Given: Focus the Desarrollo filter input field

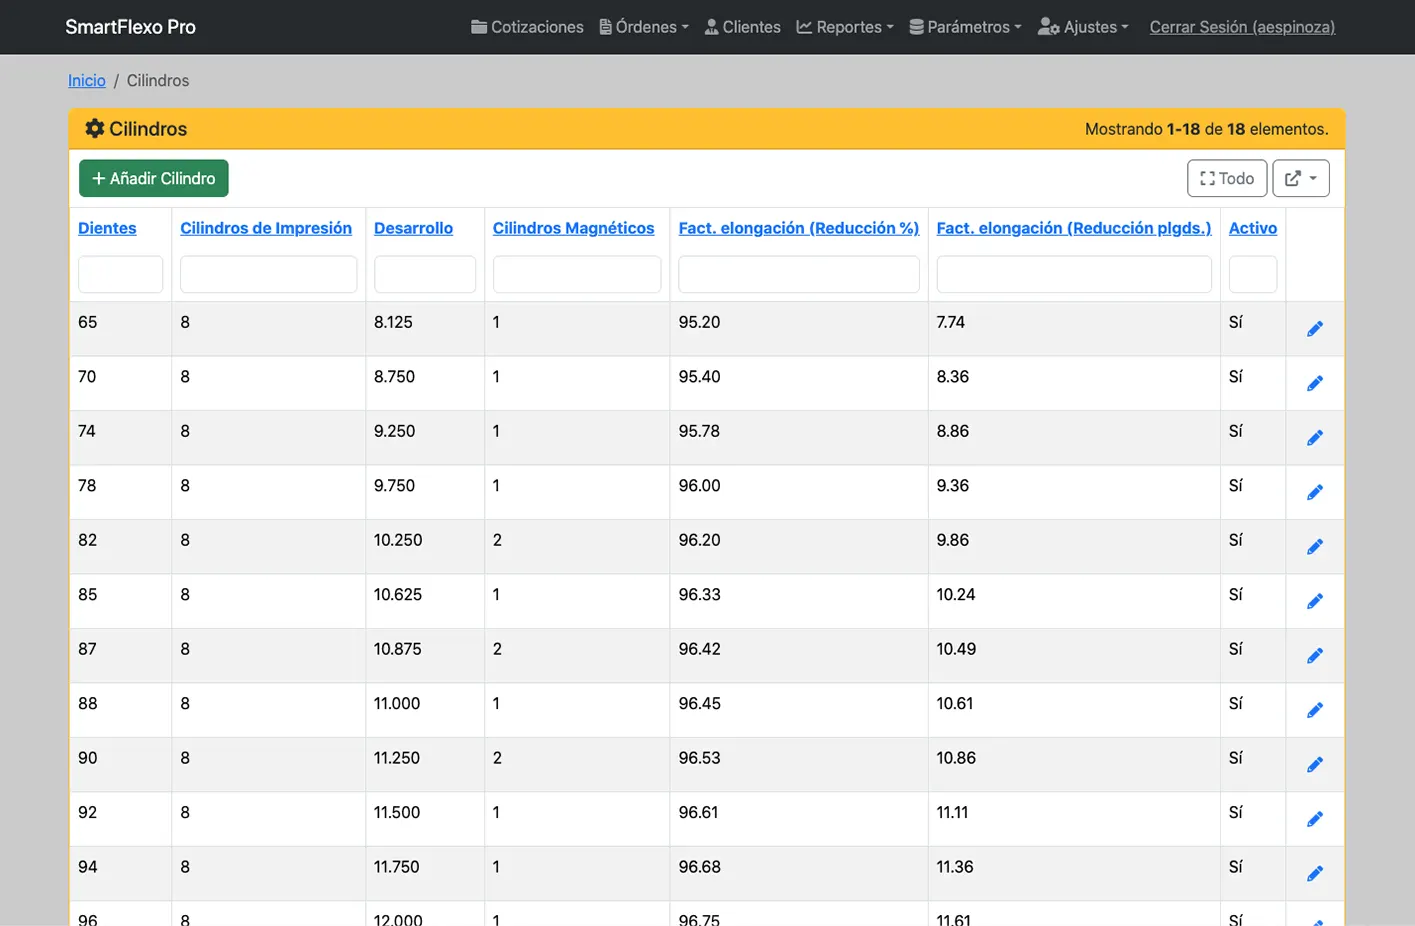Looking at the screenshot, I should coord(424,274).
